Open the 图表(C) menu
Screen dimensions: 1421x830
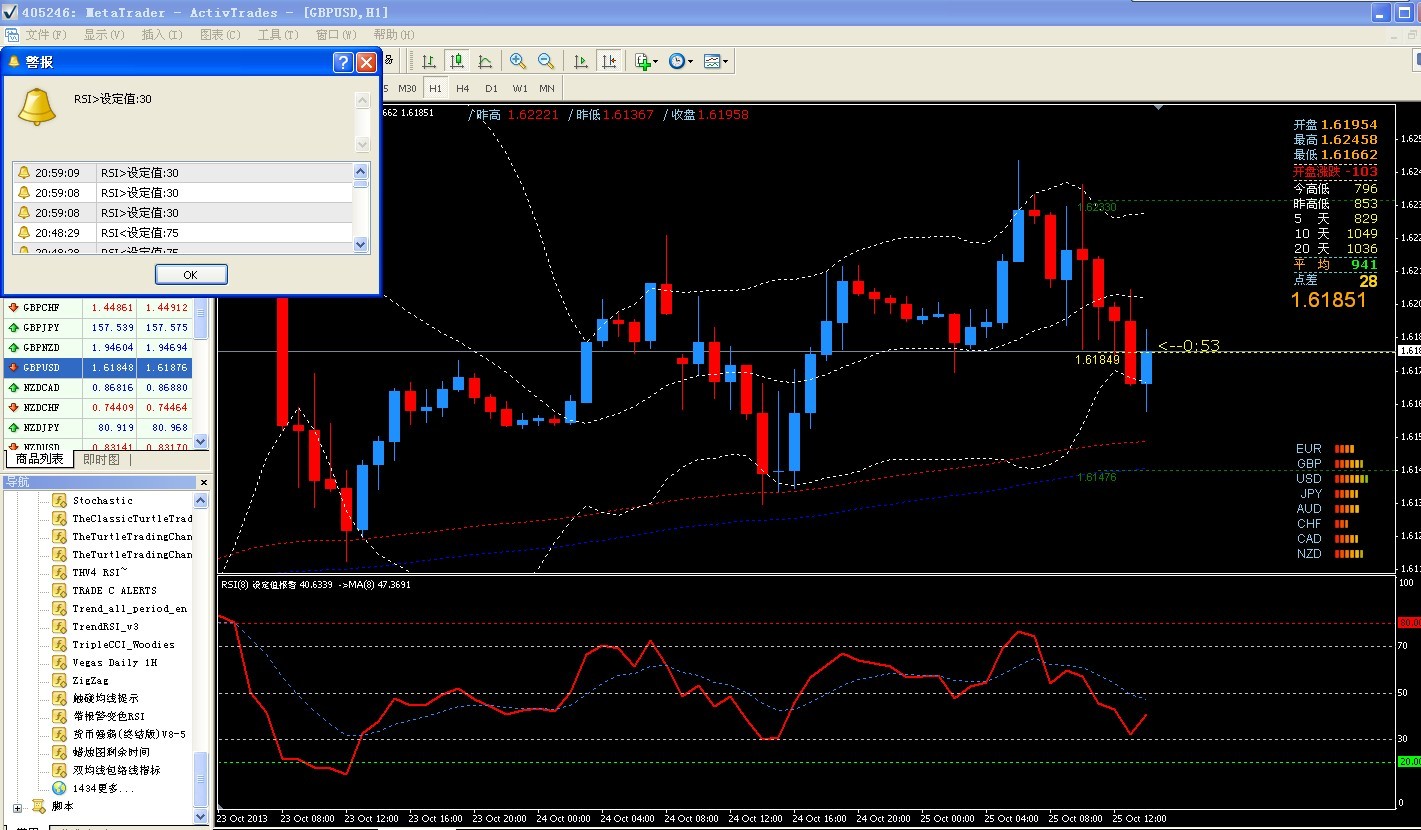pyautogui.click(x=220, y=35)
